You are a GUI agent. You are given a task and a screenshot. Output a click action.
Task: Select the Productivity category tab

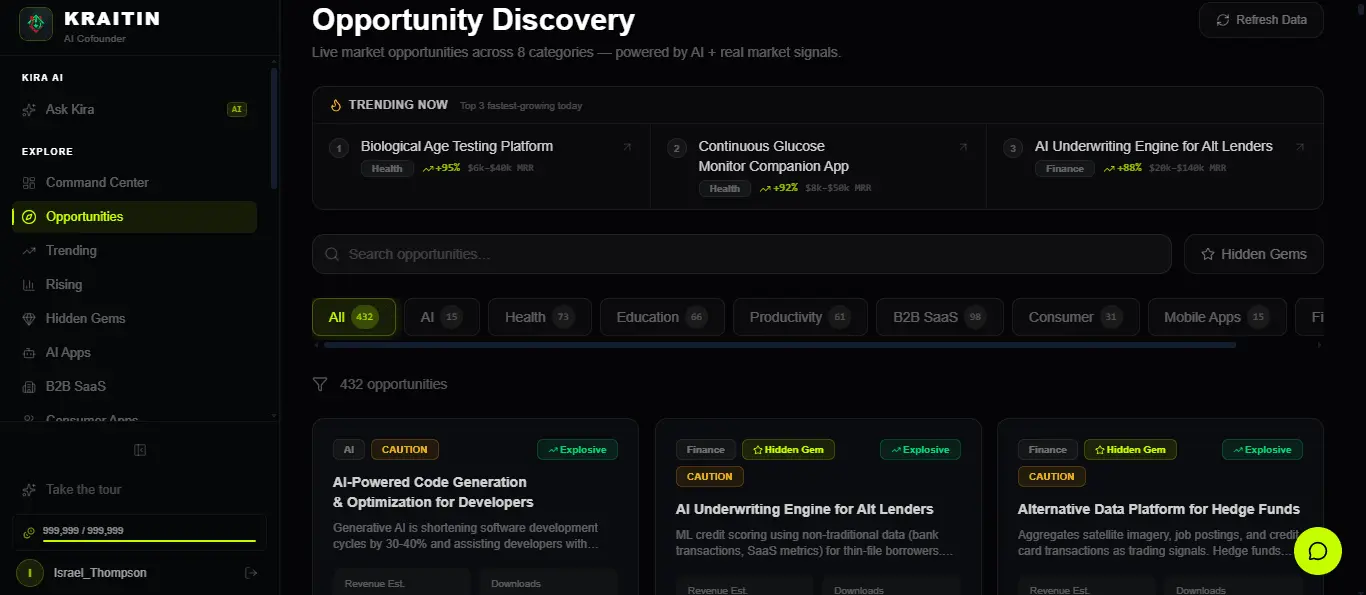[801, 317]
